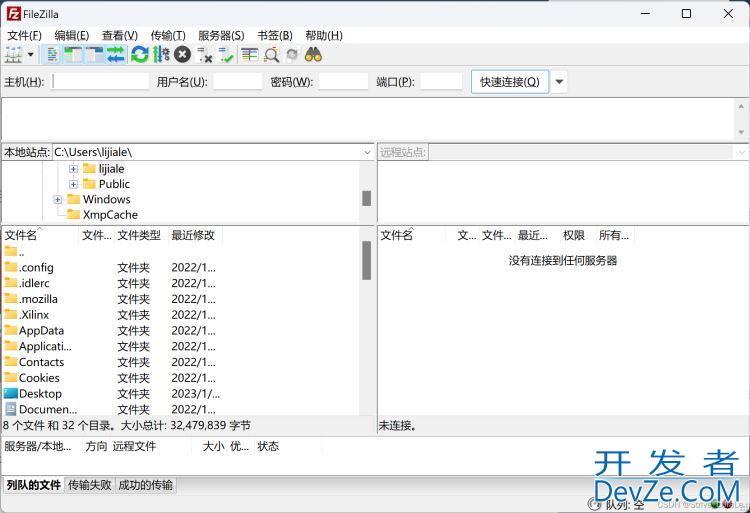Toggle the local directory tree
Viewport: 750px width, 513px height.
(73, 55)
